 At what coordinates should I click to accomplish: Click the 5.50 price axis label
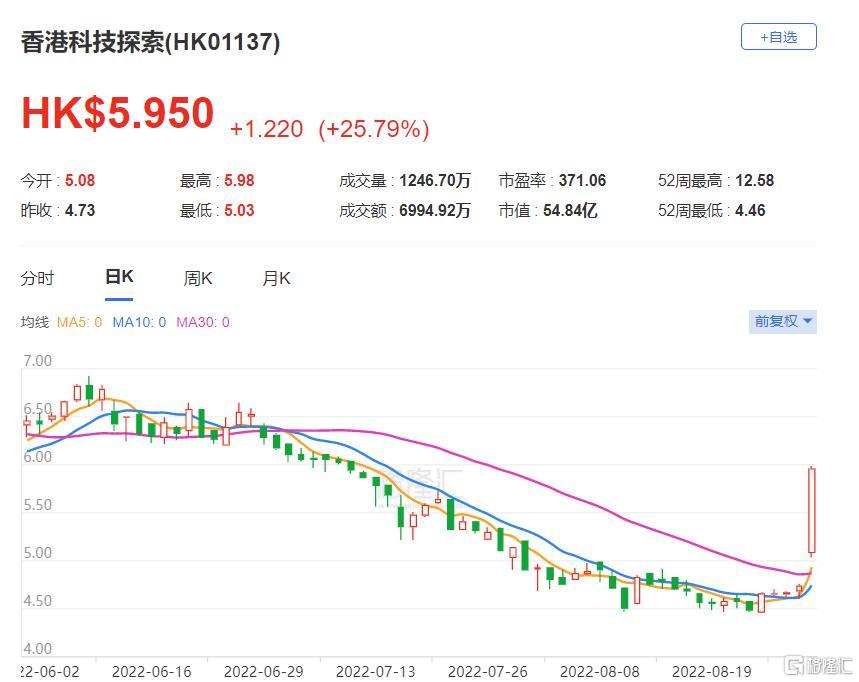(38, 505)
